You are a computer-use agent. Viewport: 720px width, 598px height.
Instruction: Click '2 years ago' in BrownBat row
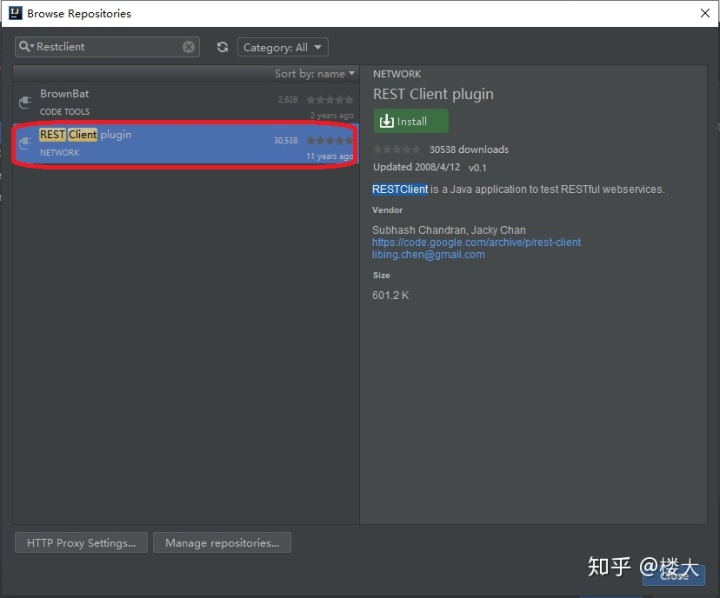click(332, 115)
